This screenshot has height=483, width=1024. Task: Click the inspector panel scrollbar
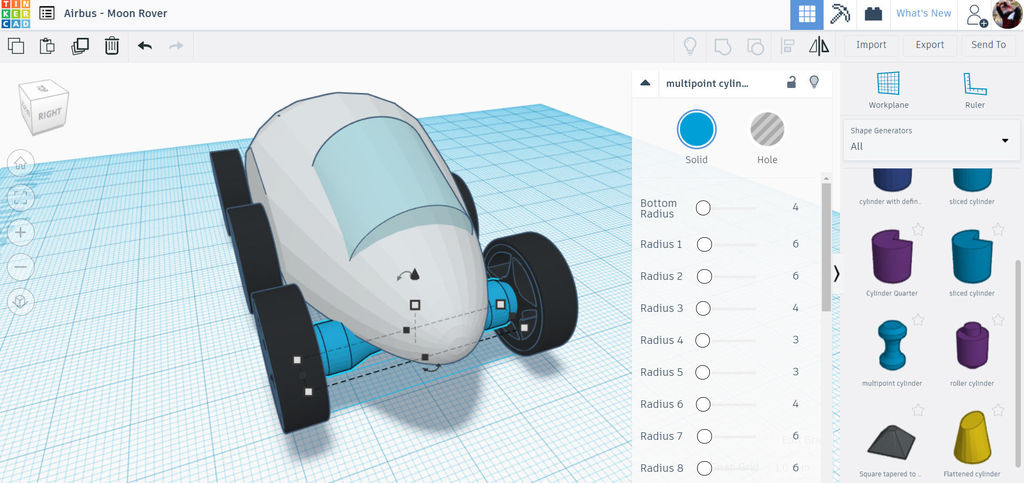(x=826, y=247)
